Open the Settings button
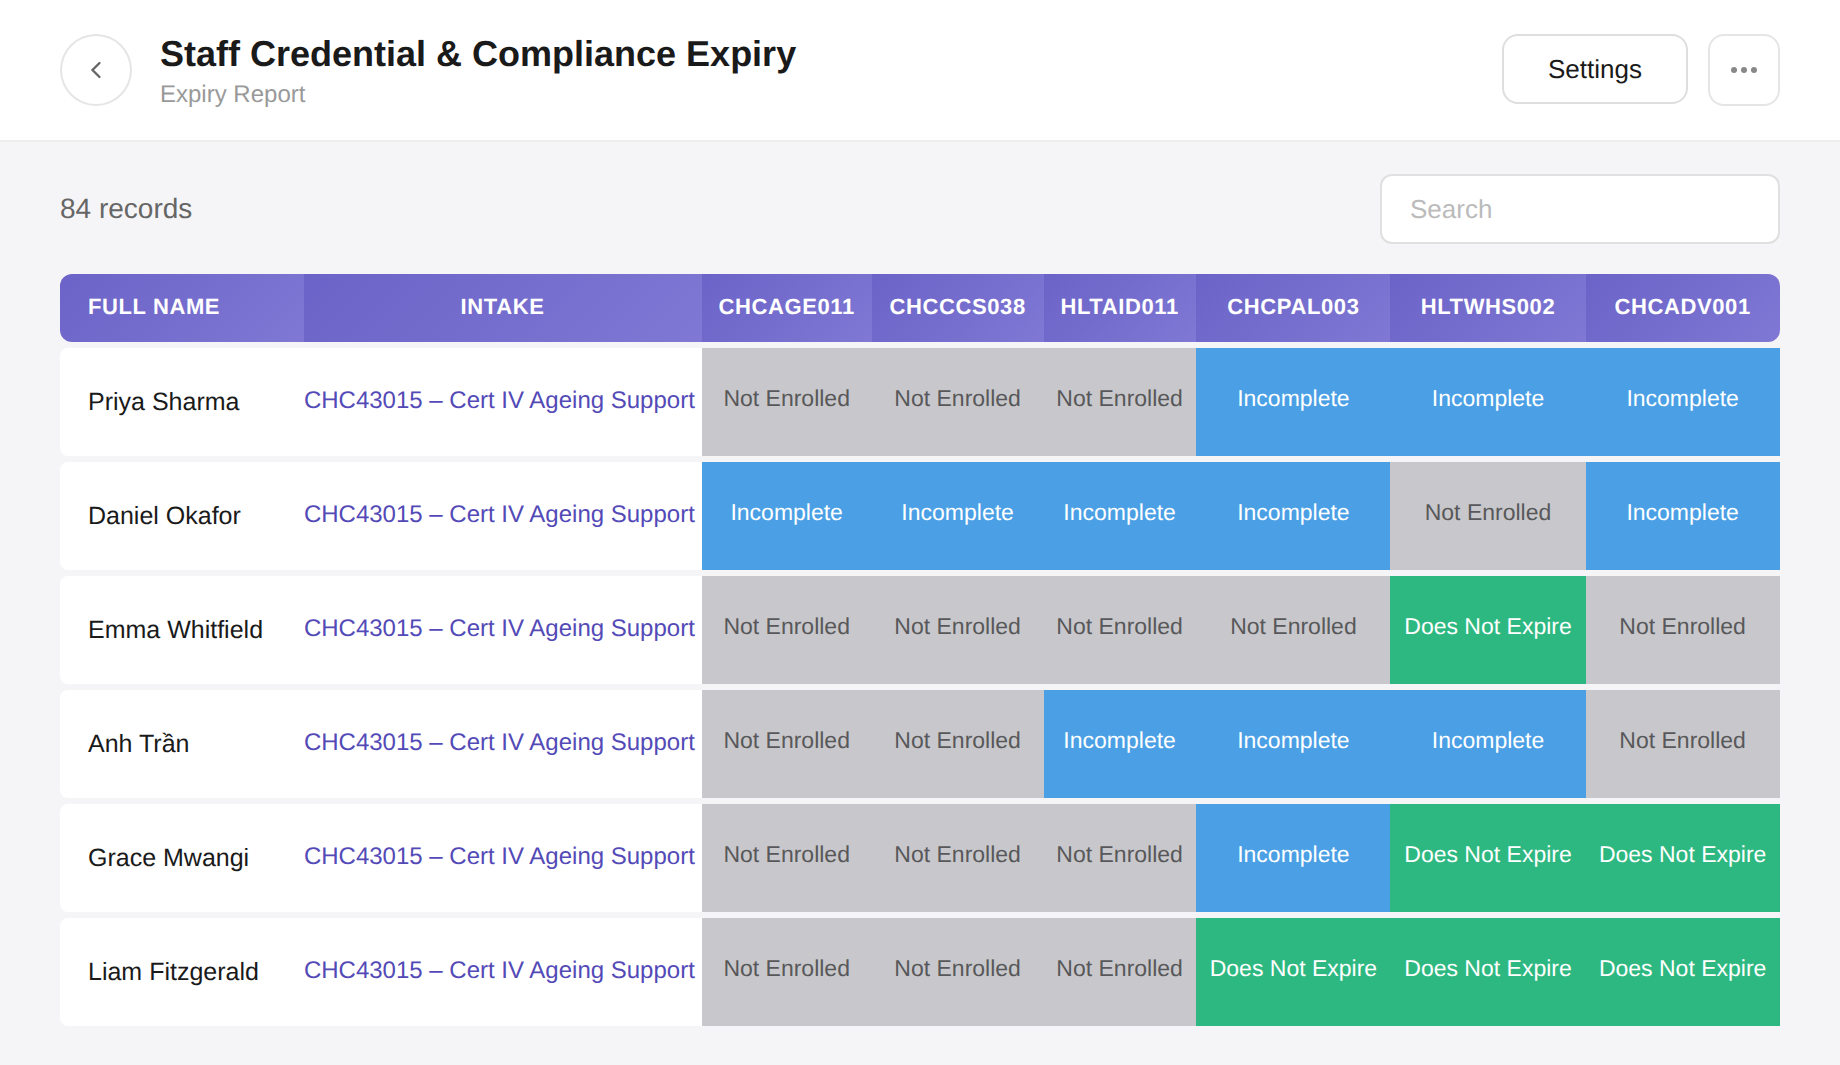The height and width of the screenshot is (1065, 1840). pyautogui.click(x=1594, y=70)
